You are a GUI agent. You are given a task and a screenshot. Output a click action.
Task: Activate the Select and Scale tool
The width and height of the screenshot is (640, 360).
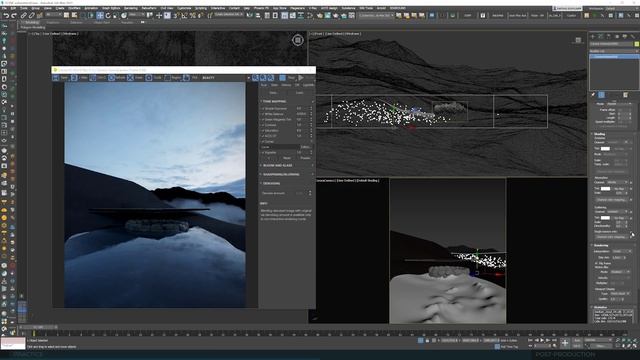(116, 16)
